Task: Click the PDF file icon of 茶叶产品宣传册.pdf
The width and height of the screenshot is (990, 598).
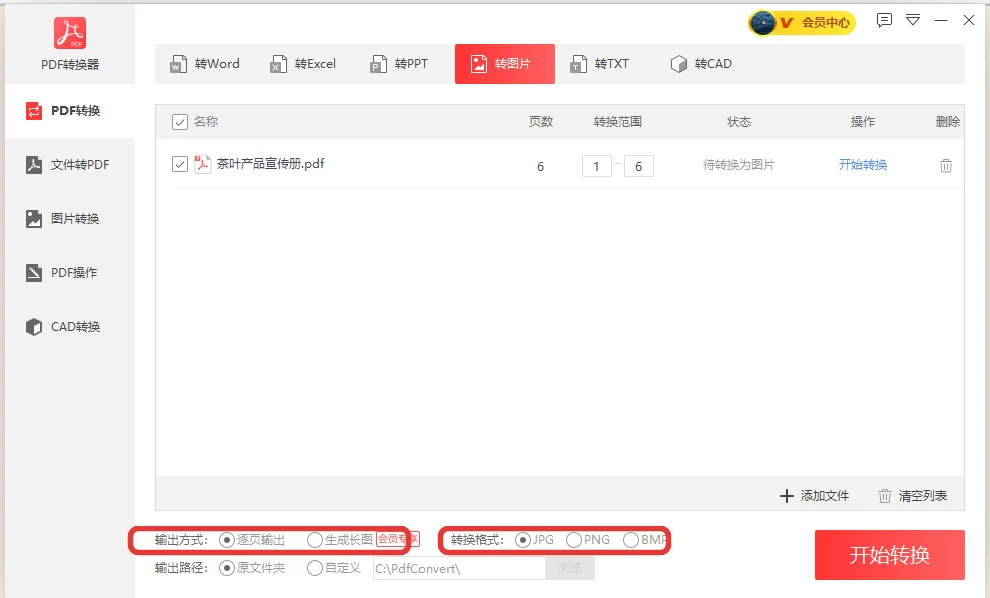Action: tap(202, 164)
